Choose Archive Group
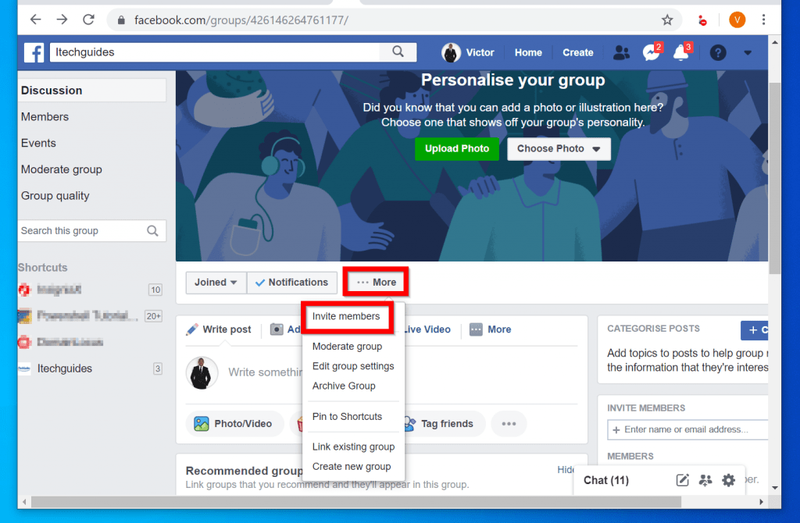 [x=344, y=386]
